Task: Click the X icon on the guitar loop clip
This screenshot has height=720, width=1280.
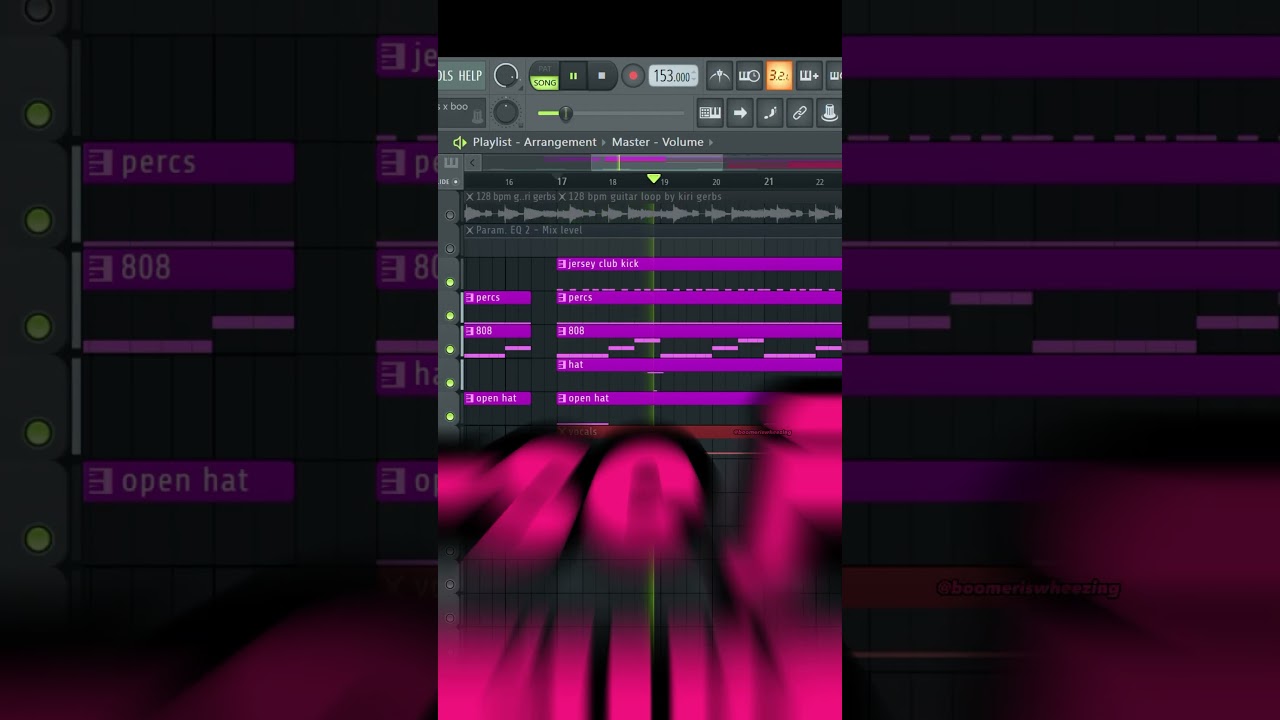Action: click(x=562, y=197)
